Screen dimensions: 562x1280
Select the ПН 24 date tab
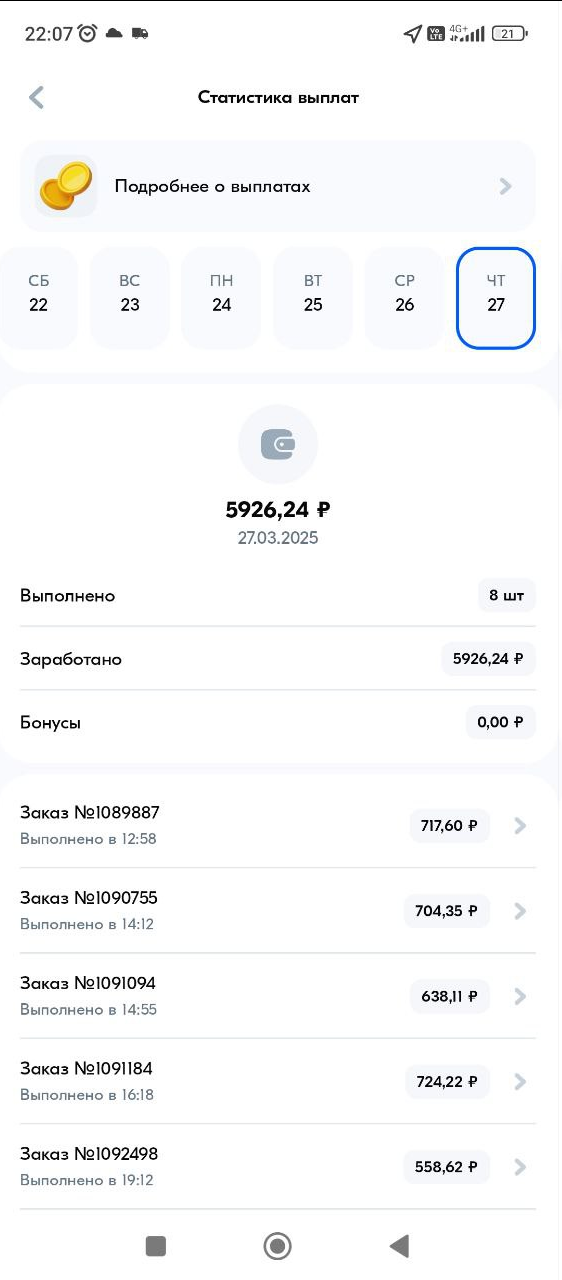(x=221, y=297)
